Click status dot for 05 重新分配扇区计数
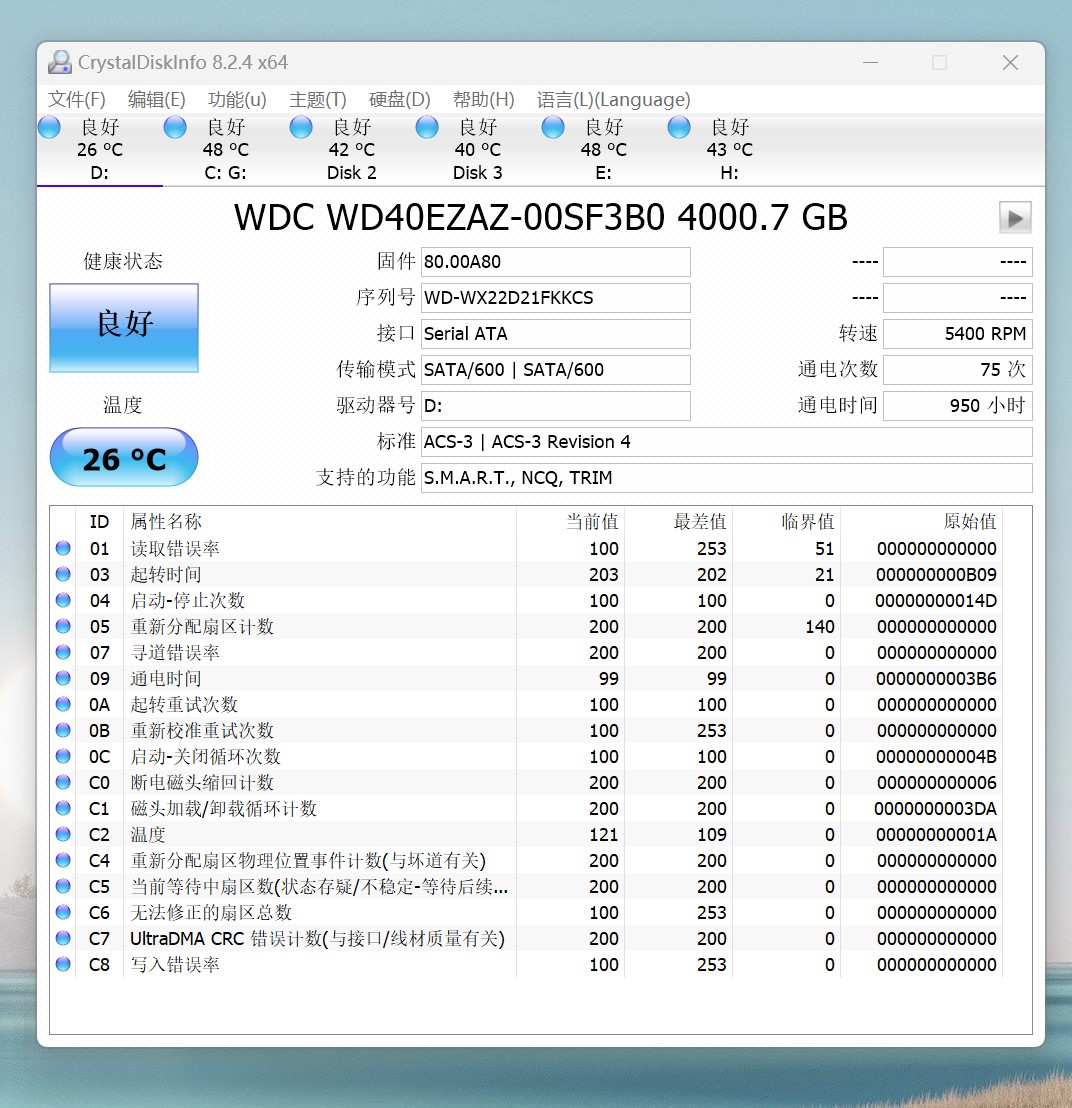The height and width of the screenshot is (1108, 1072). click(x=63, y=626)
